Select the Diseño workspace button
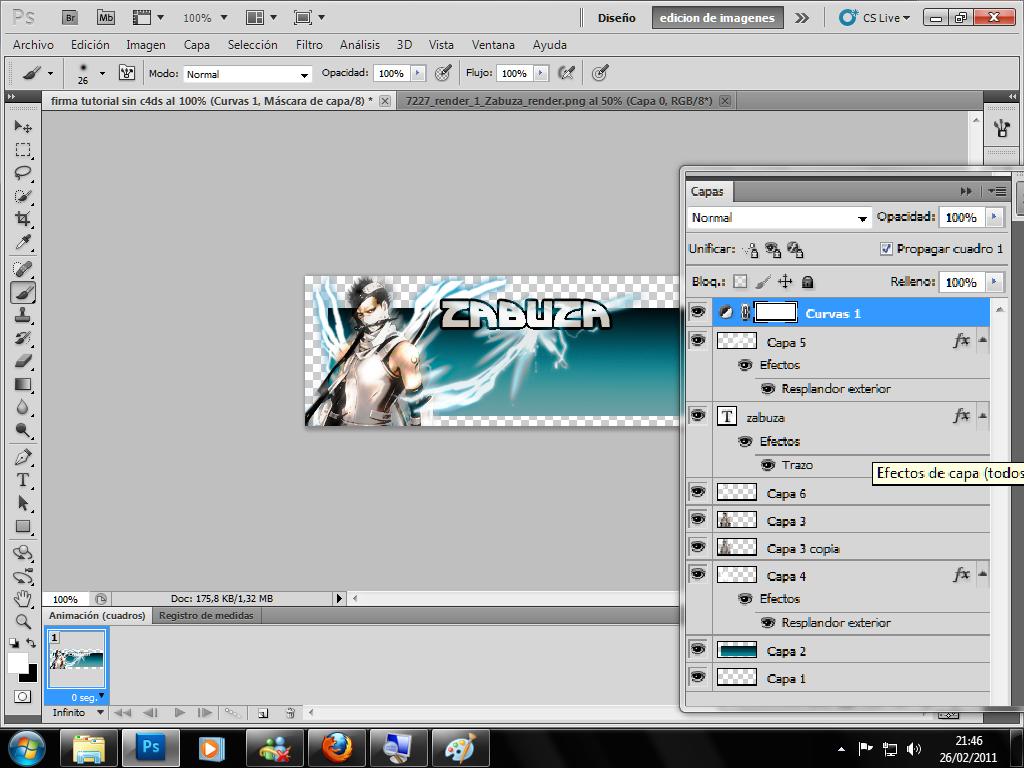 point(616,18)
